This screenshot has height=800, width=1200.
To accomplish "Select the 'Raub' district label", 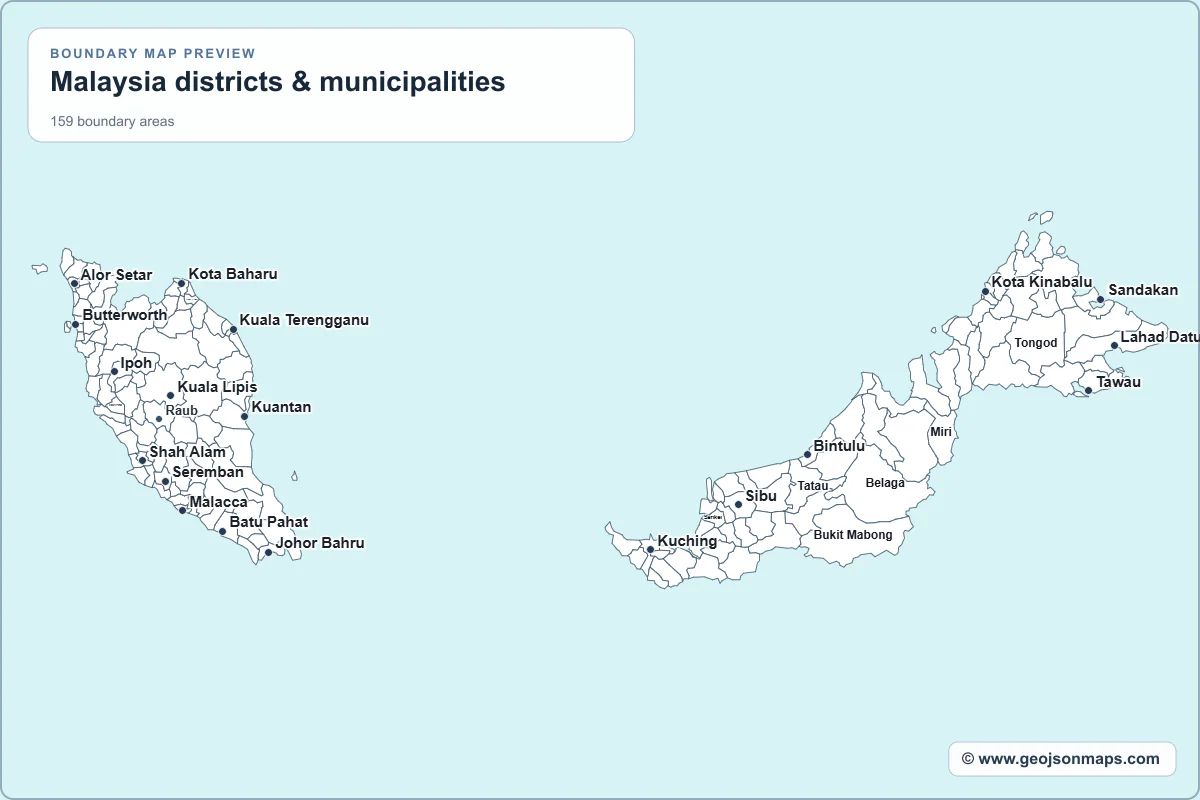I will [x=182, y=410].
